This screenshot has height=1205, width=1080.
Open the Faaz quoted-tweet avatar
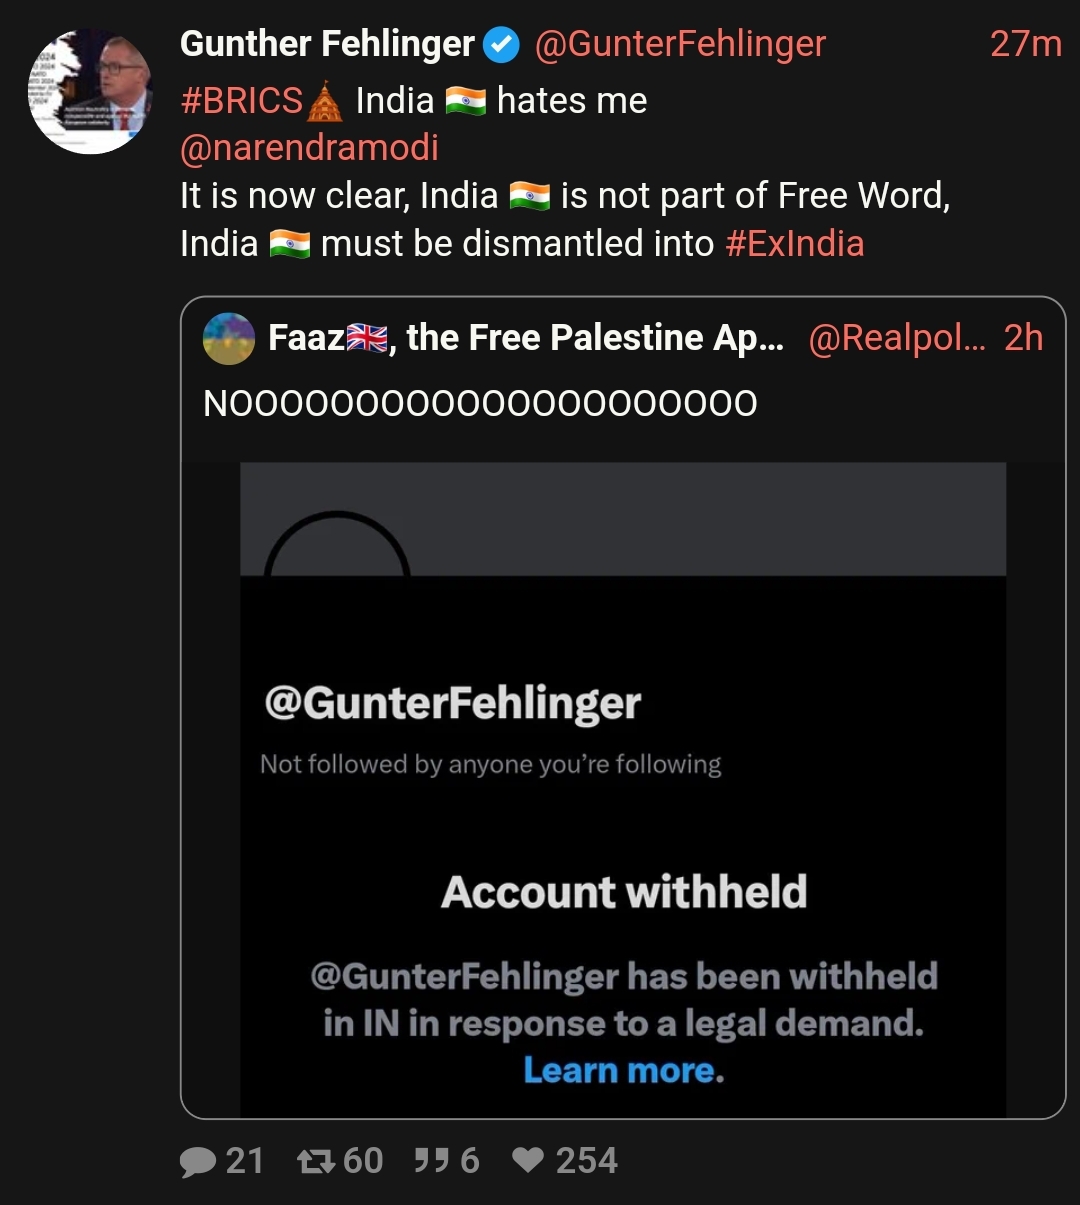(229, 339)
